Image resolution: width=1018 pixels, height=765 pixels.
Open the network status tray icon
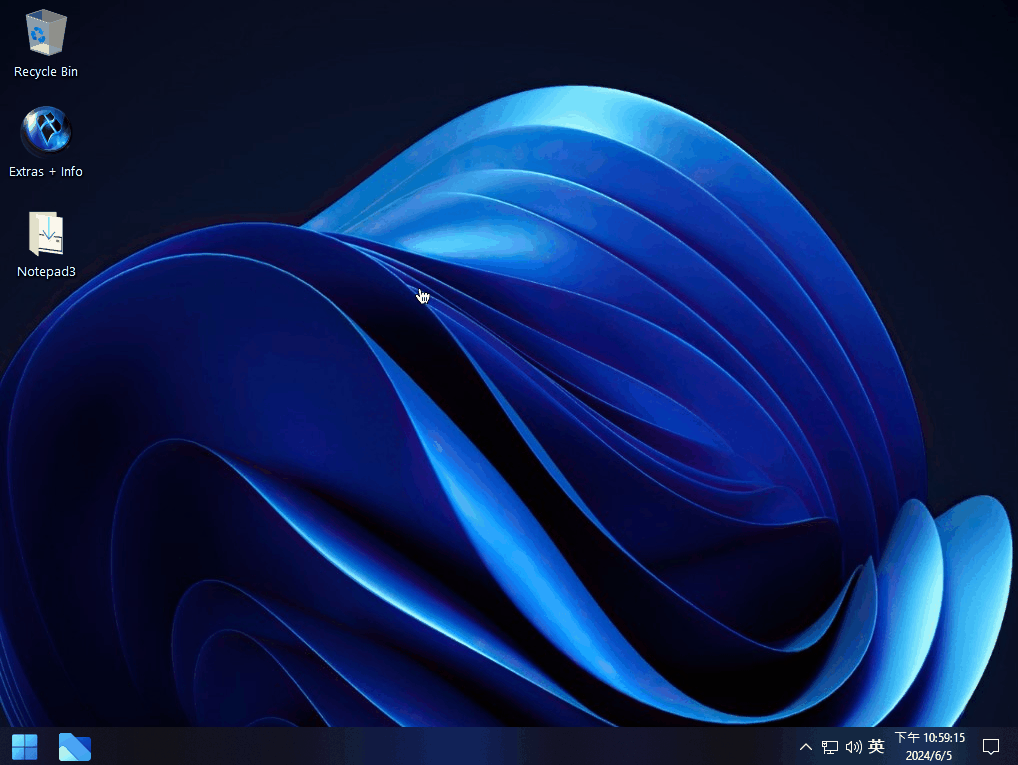830,747
